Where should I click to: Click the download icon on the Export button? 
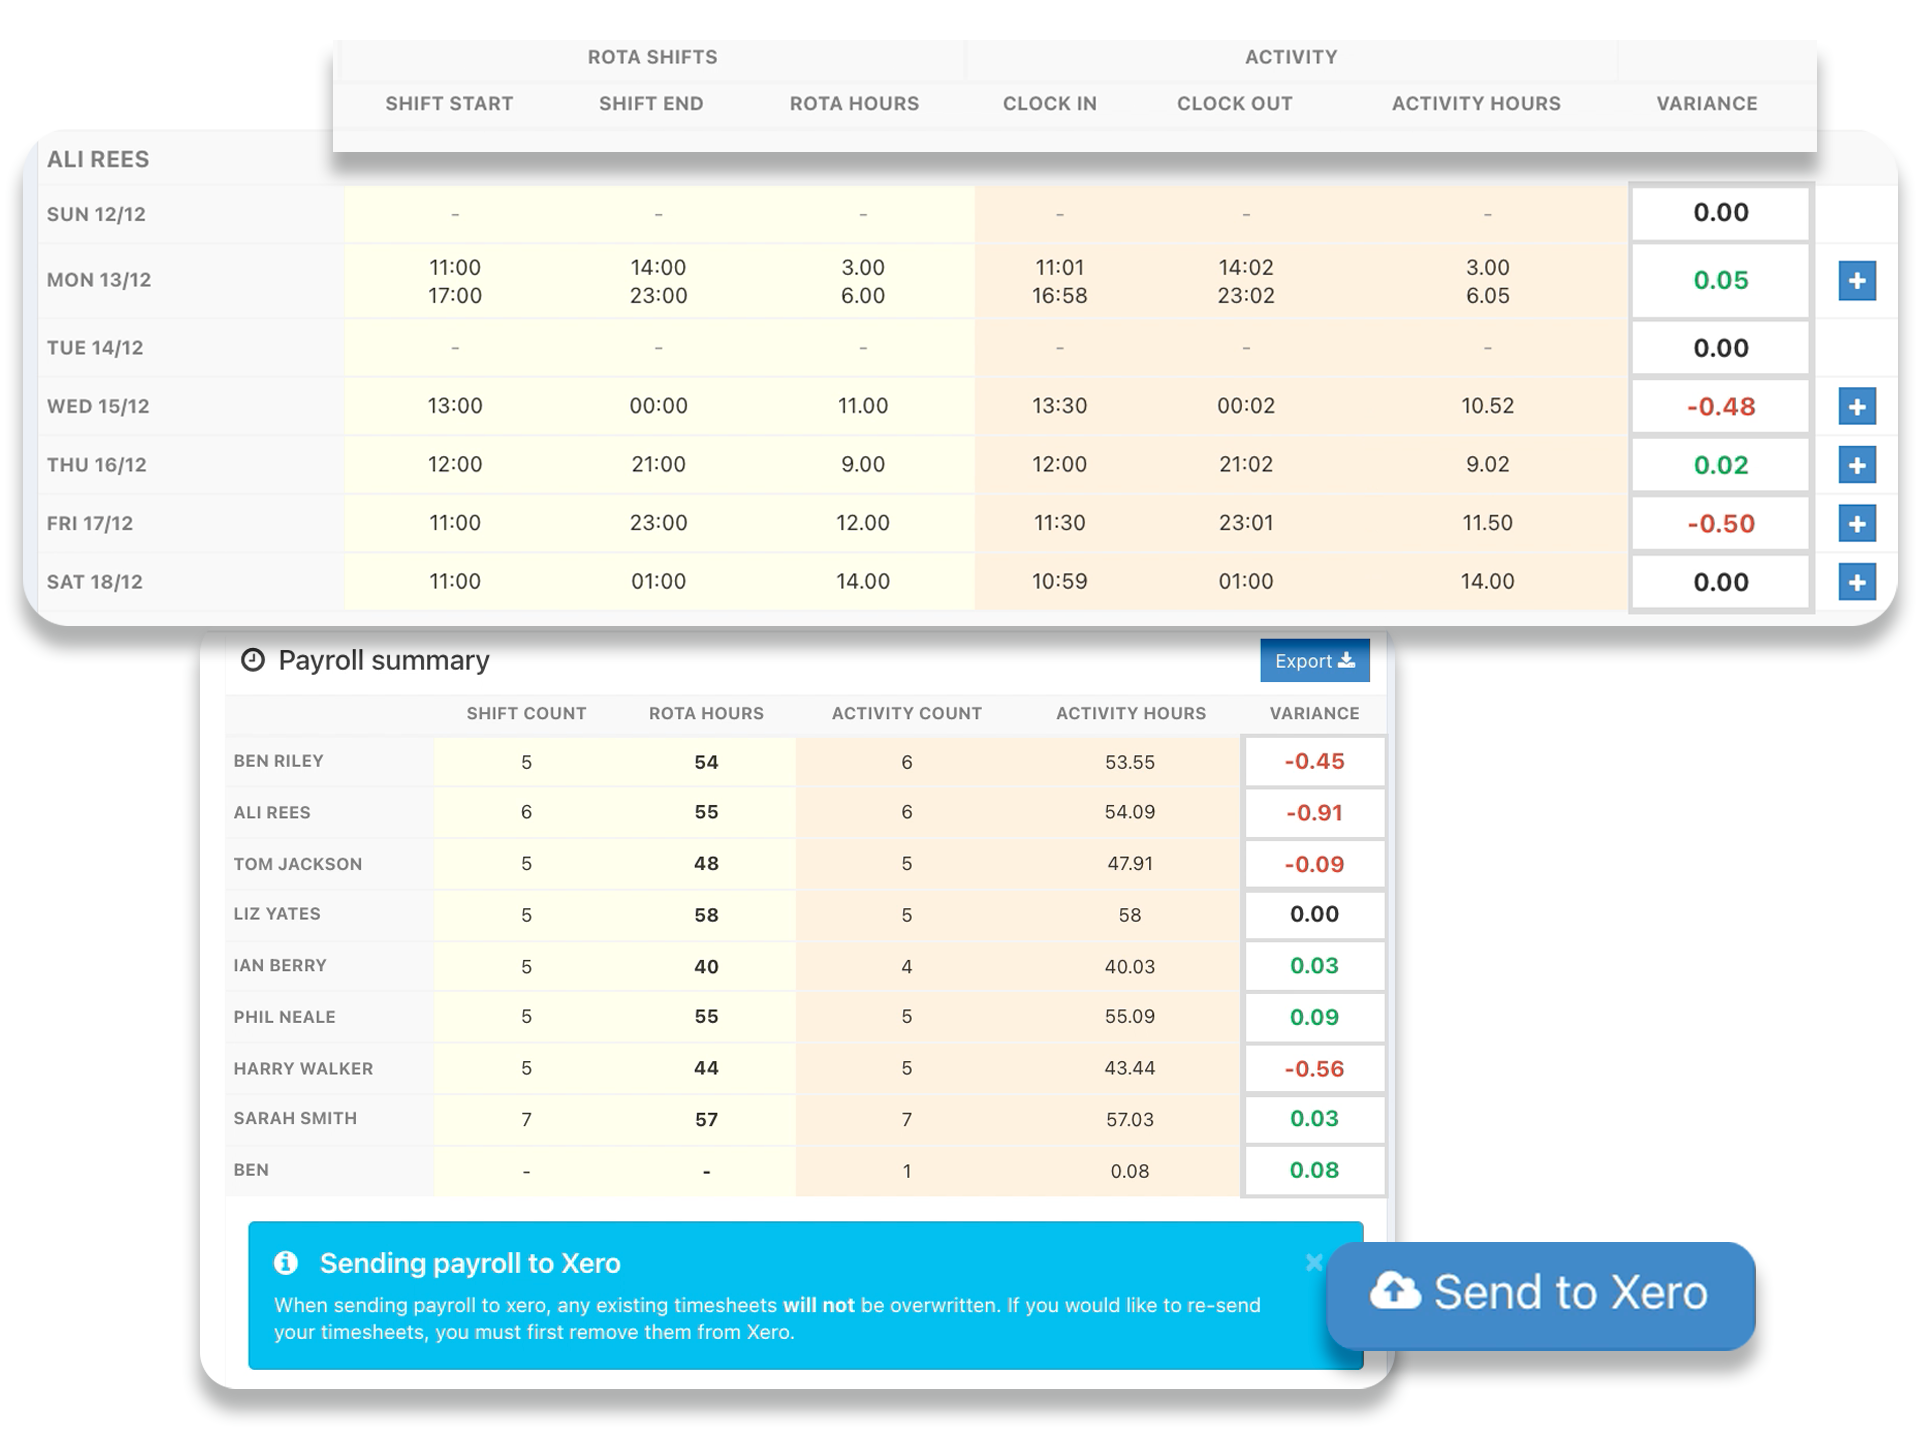(x=1348, y=660)
